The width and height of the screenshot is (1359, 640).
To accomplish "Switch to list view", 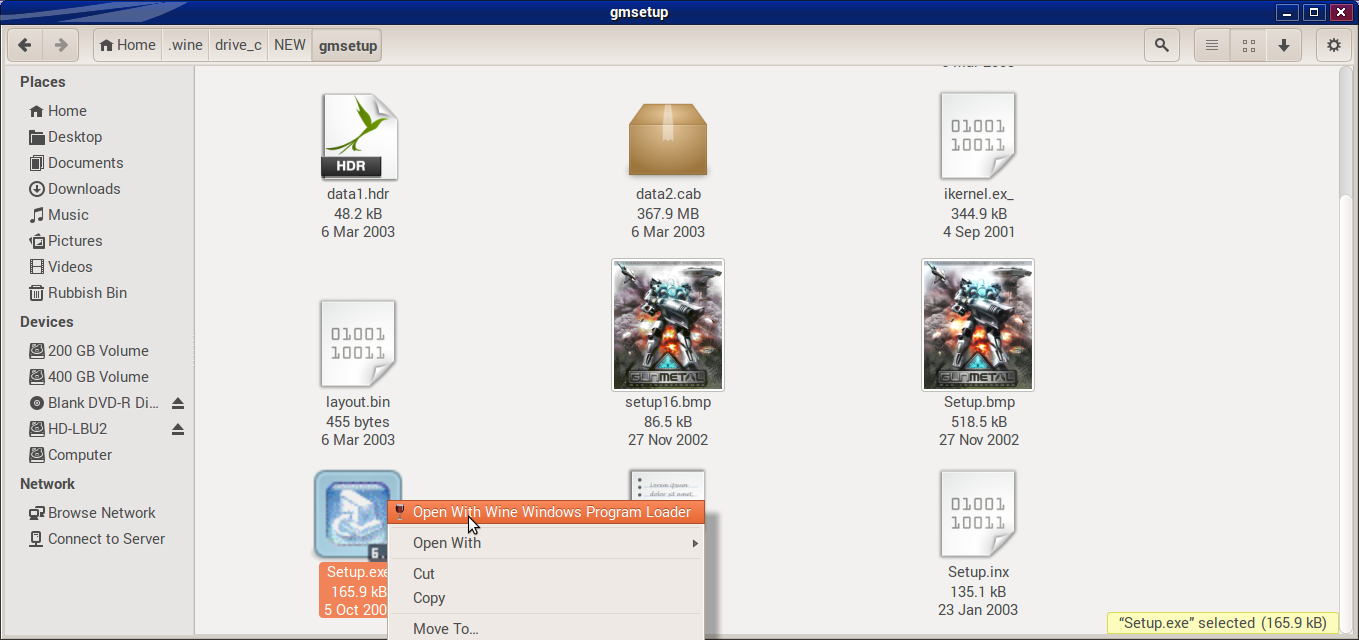I will coord(1212,45).
